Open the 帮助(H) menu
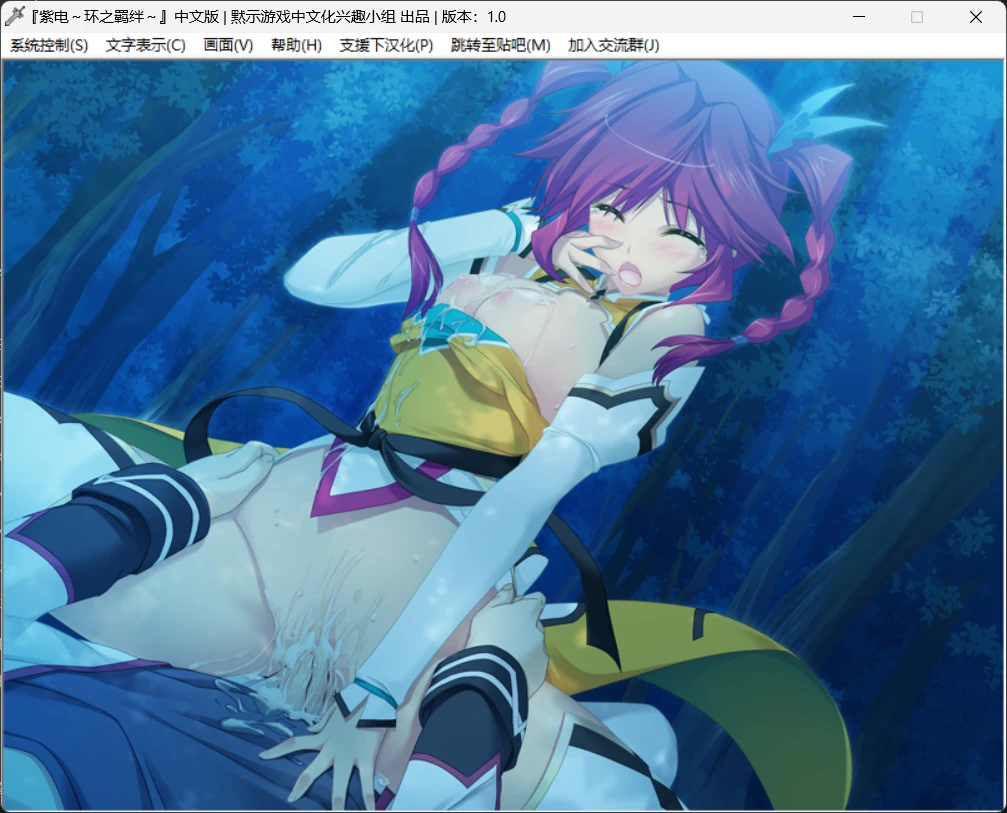This screenshot has height=813, width=1007. (296, 46)
